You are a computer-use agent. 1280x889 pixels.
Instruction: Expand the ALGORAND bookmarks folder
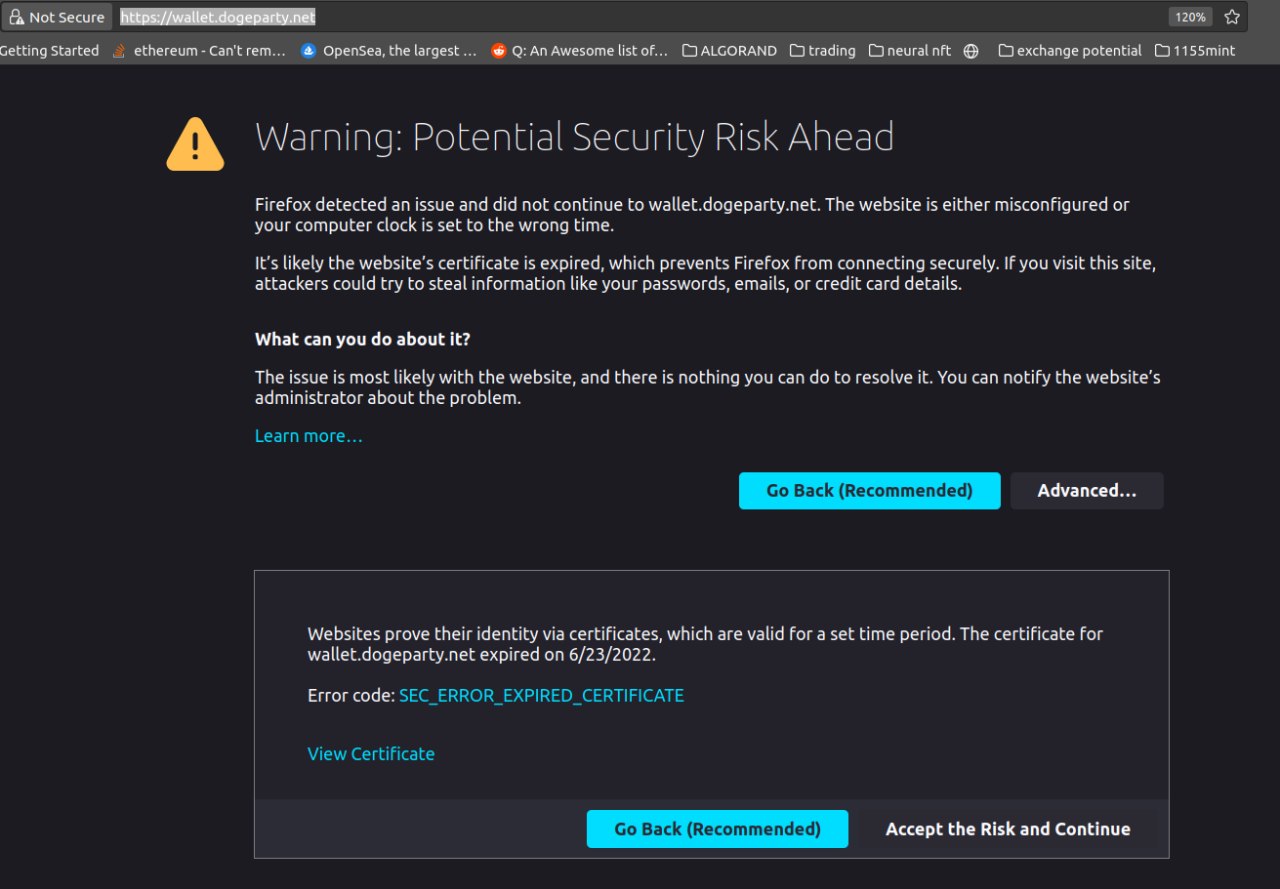pyautogui.click(x=729, y=51)
